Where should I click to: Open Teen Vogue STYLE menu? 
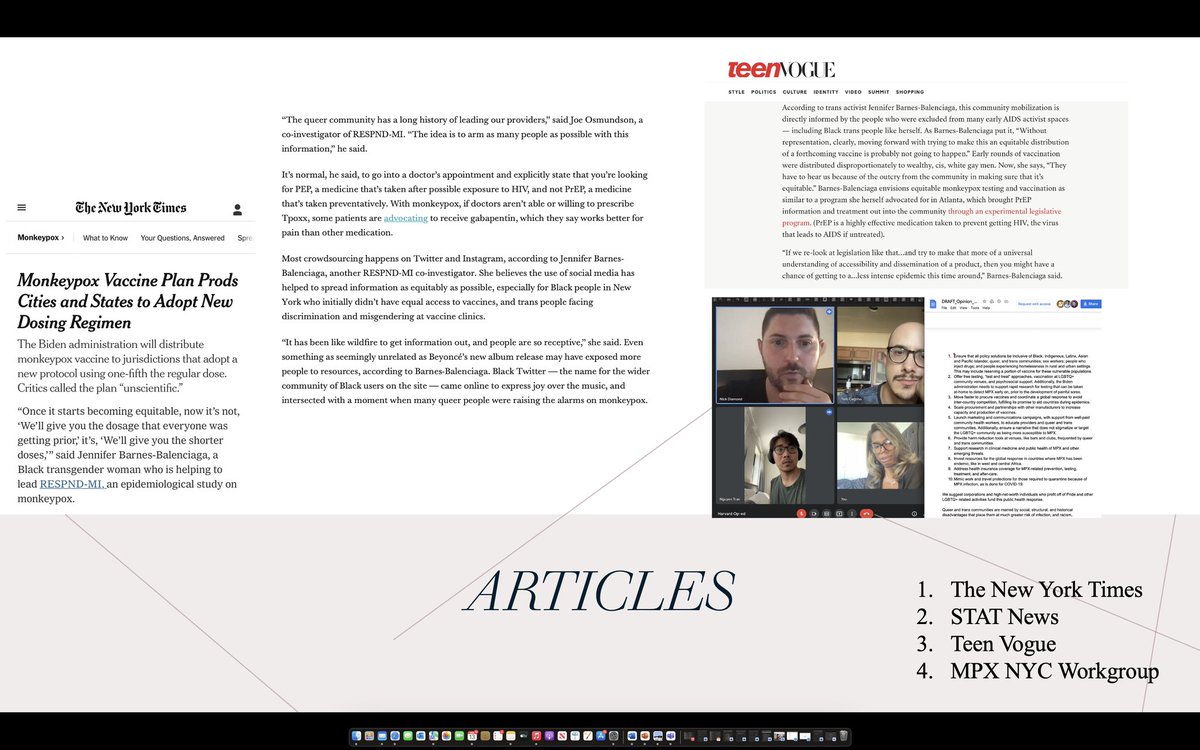click(736, 92)
